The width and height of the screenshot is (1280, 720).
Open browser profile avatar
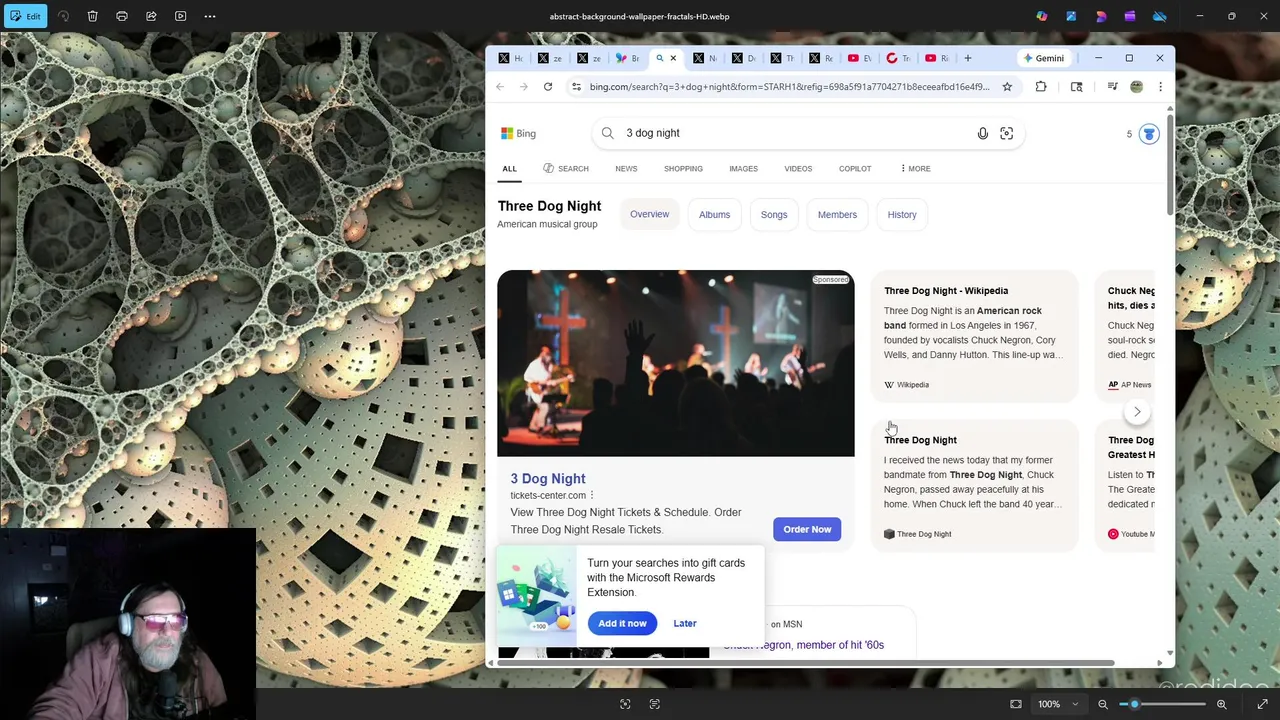(x=1136, y=87)
